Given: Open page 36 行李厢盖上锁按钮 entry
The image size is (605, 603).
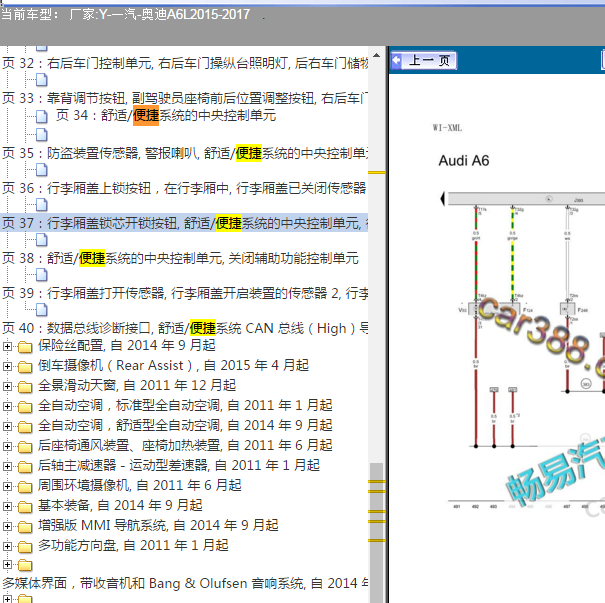Looking at the screenshot, I should point(184,188).
